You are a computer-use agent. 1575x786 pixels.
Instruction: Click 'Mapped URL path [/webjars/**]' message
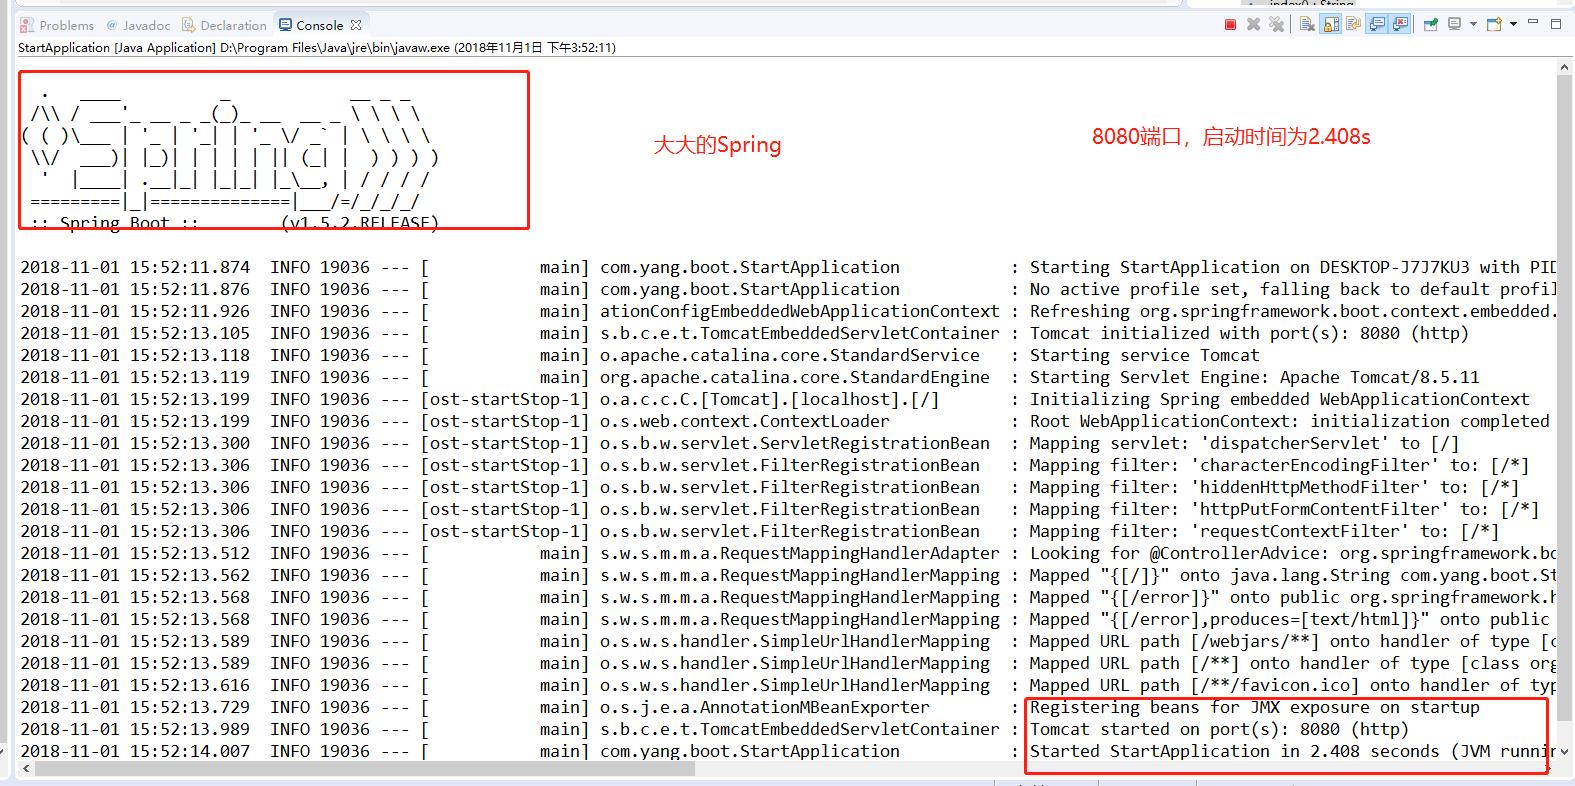pos(1293,641)
